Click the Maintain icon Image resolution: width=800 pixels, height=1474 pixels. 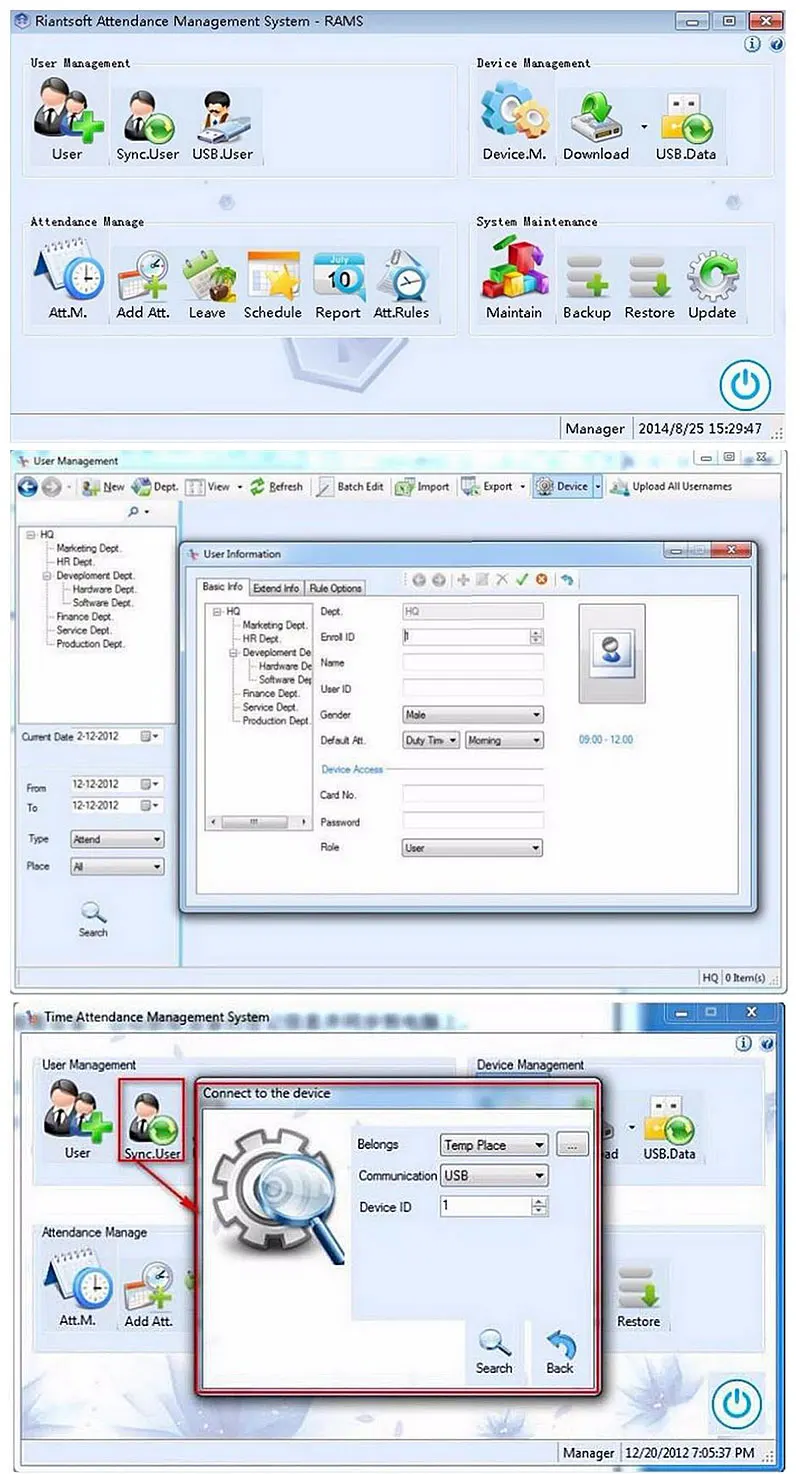(513, 280)
